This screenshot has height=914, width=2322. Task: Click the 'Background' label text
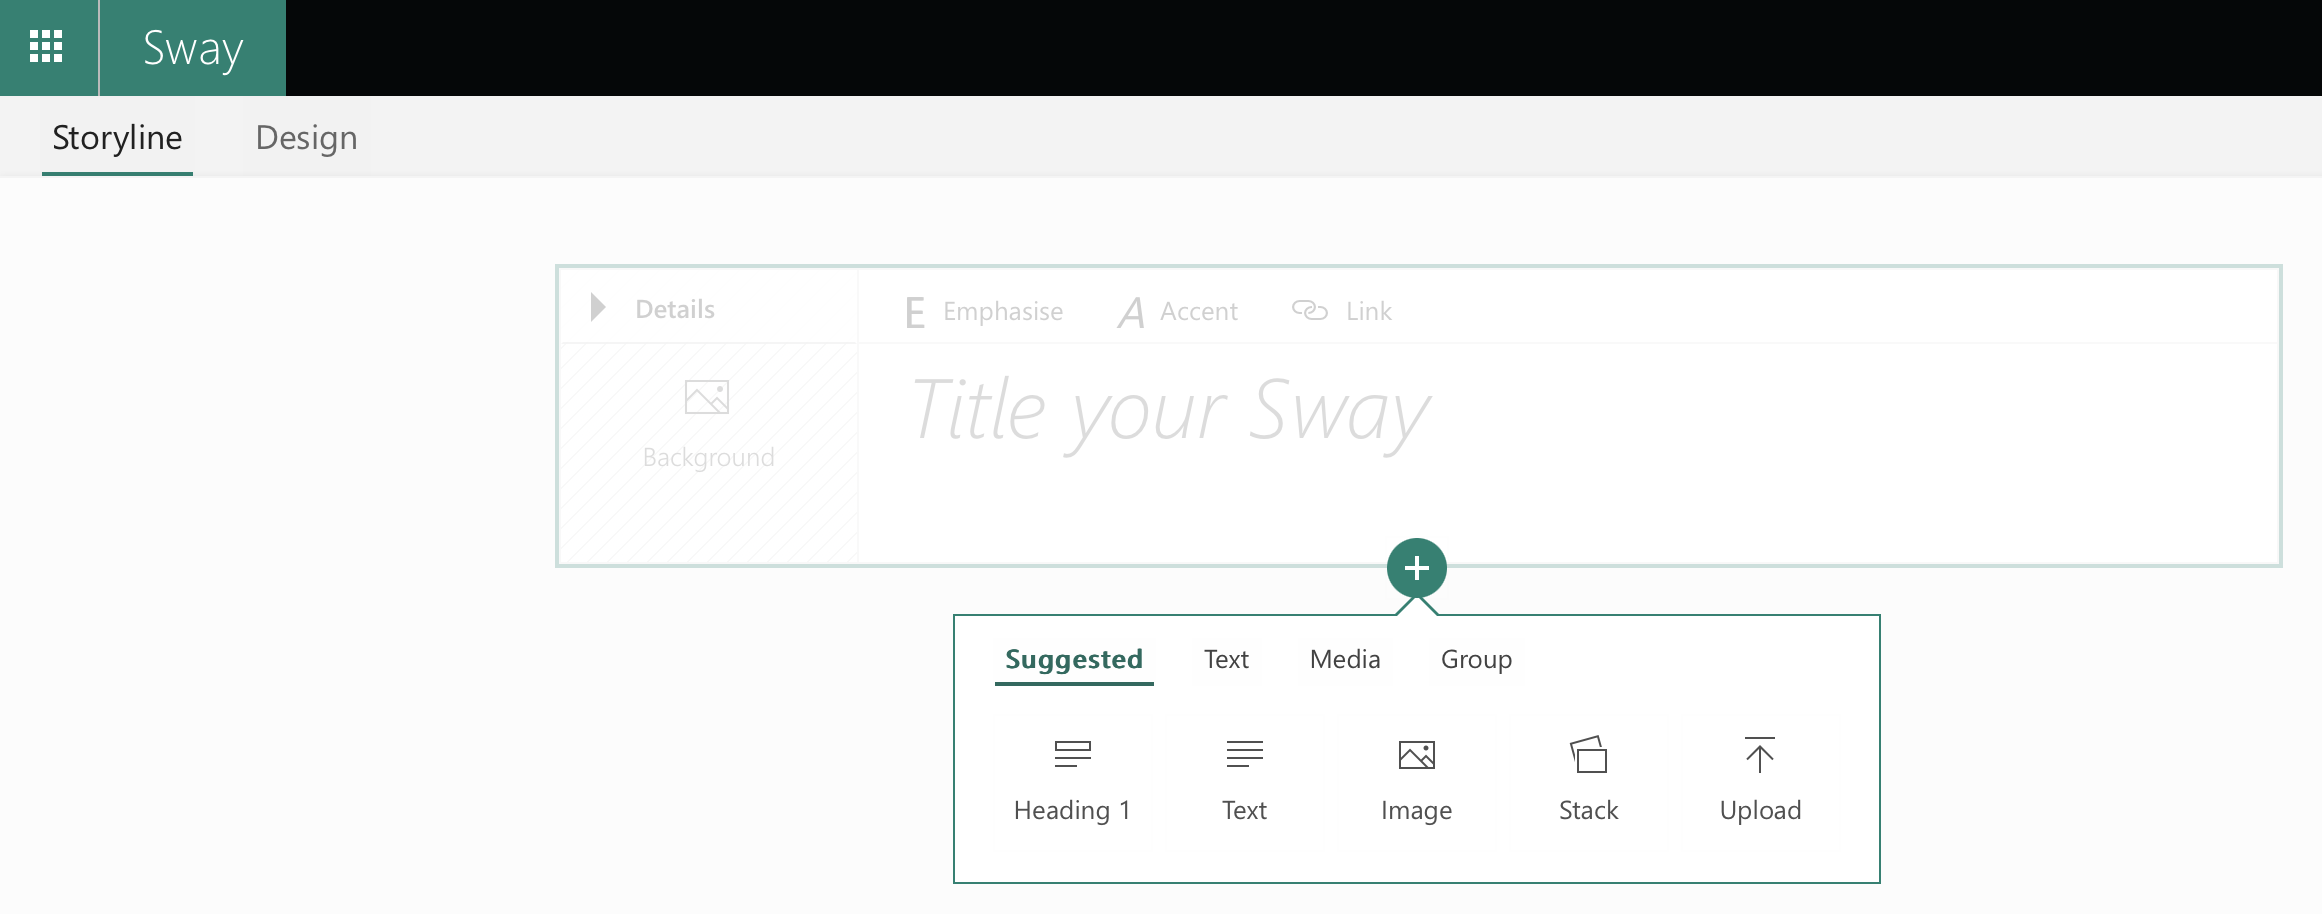coord(709,457)
